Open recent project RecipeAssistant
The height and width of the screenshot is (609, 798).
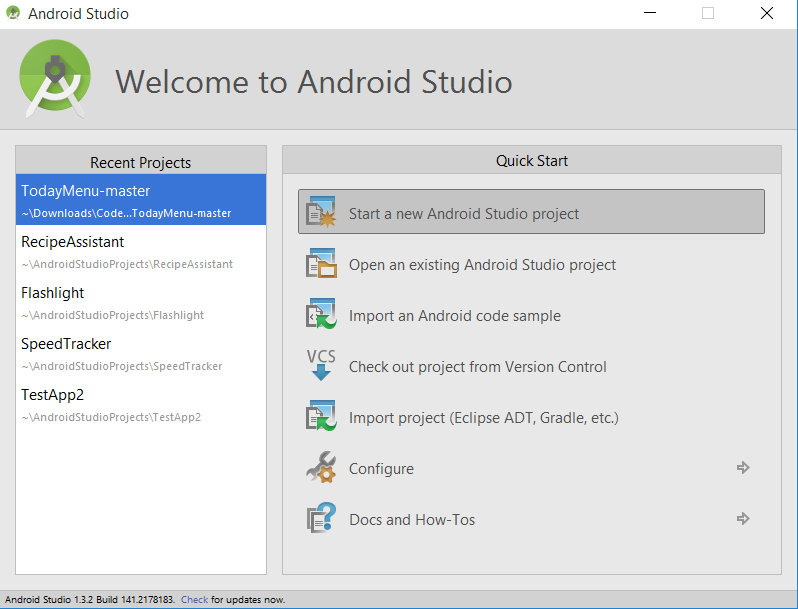[141, 251]
